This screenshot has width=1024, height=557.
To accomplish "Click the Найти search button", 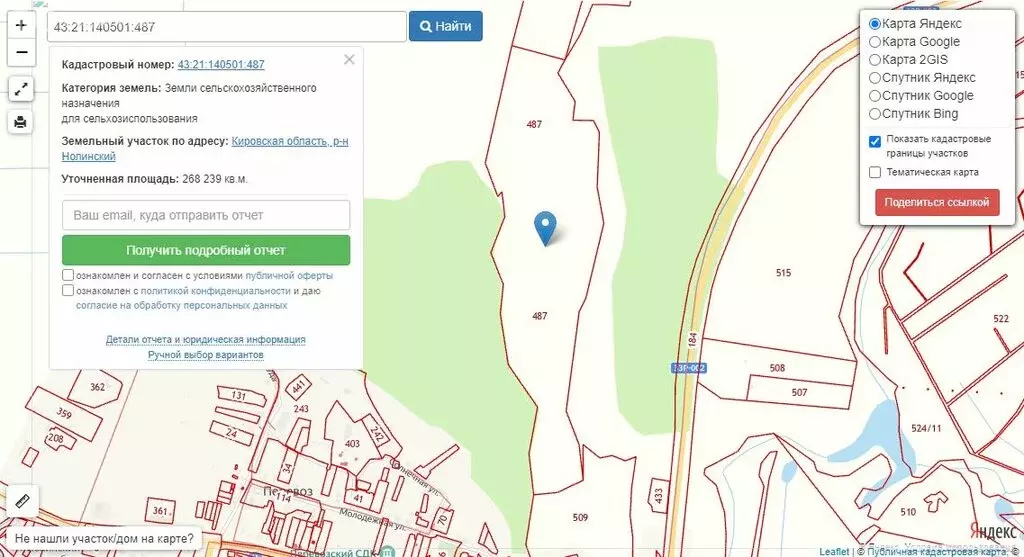I will click(x=445, y=26).
